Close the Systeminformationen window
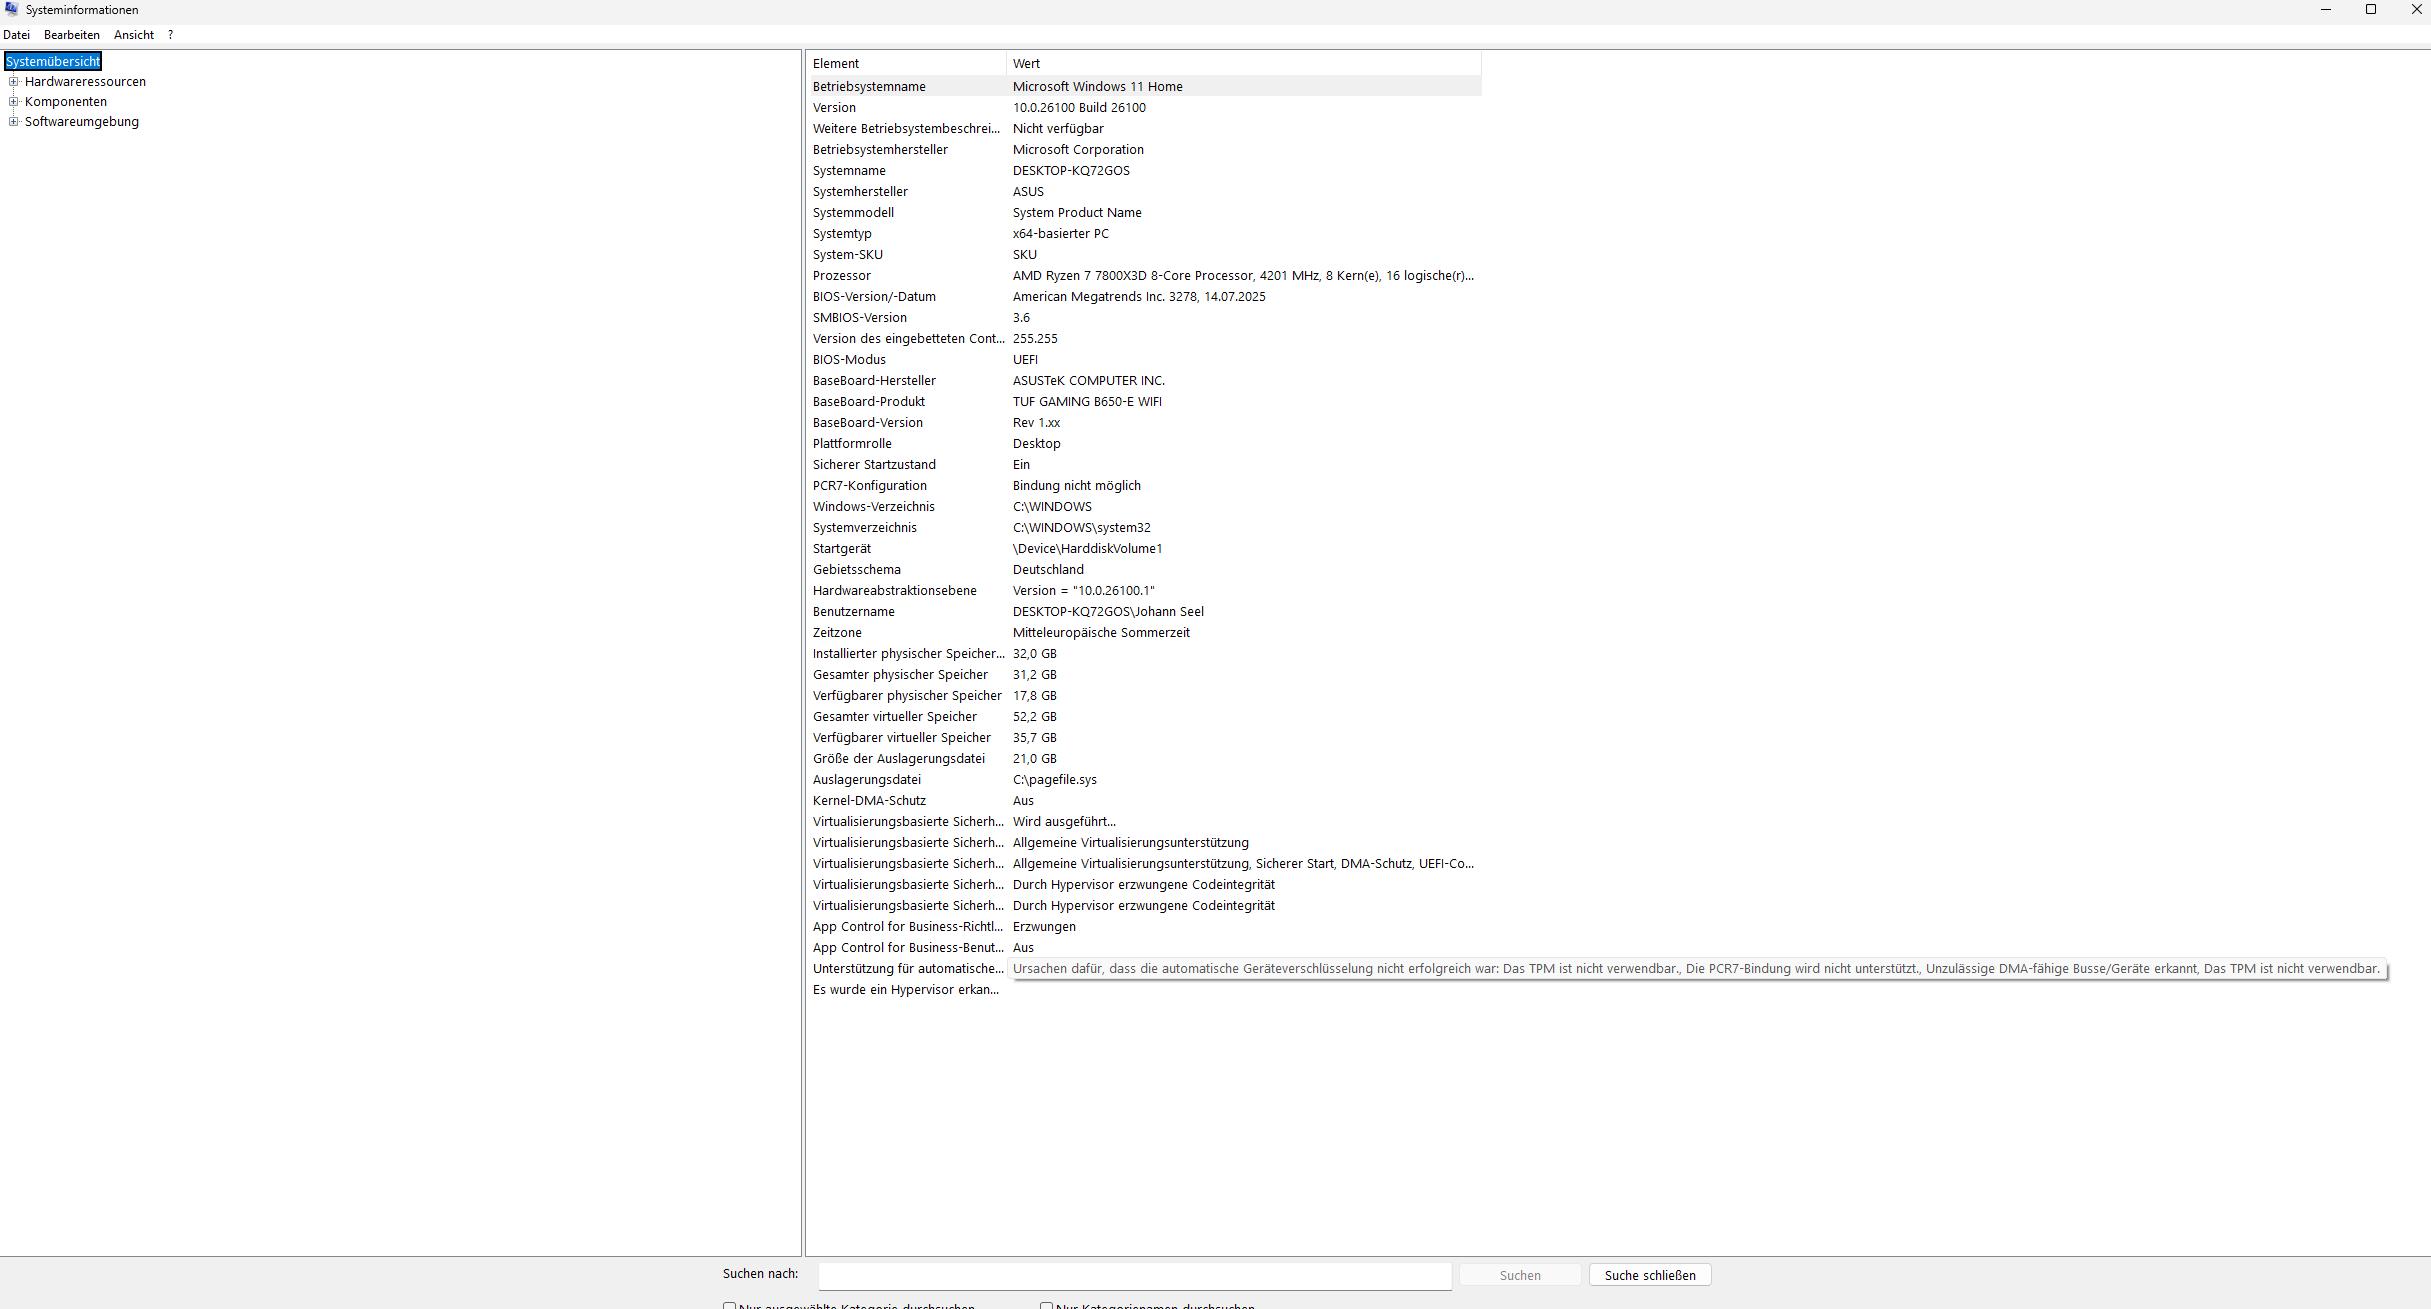Screen dimensions: 2431x1309 coord(2416,9)
